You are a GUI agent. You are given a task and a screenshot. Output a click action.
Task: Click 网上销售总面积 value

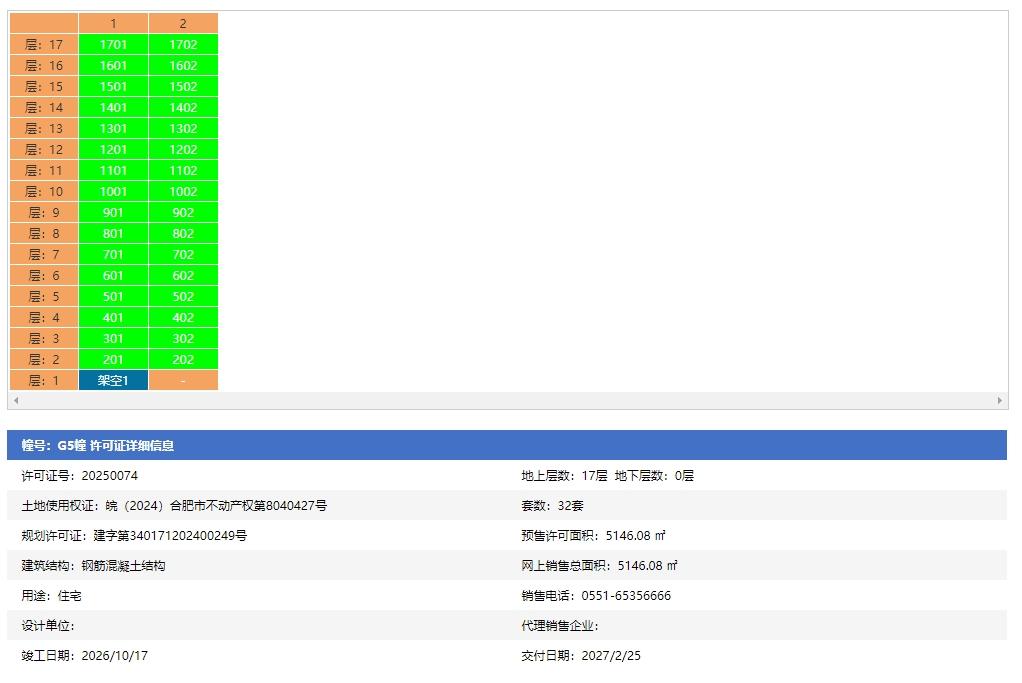coord(647,566)
